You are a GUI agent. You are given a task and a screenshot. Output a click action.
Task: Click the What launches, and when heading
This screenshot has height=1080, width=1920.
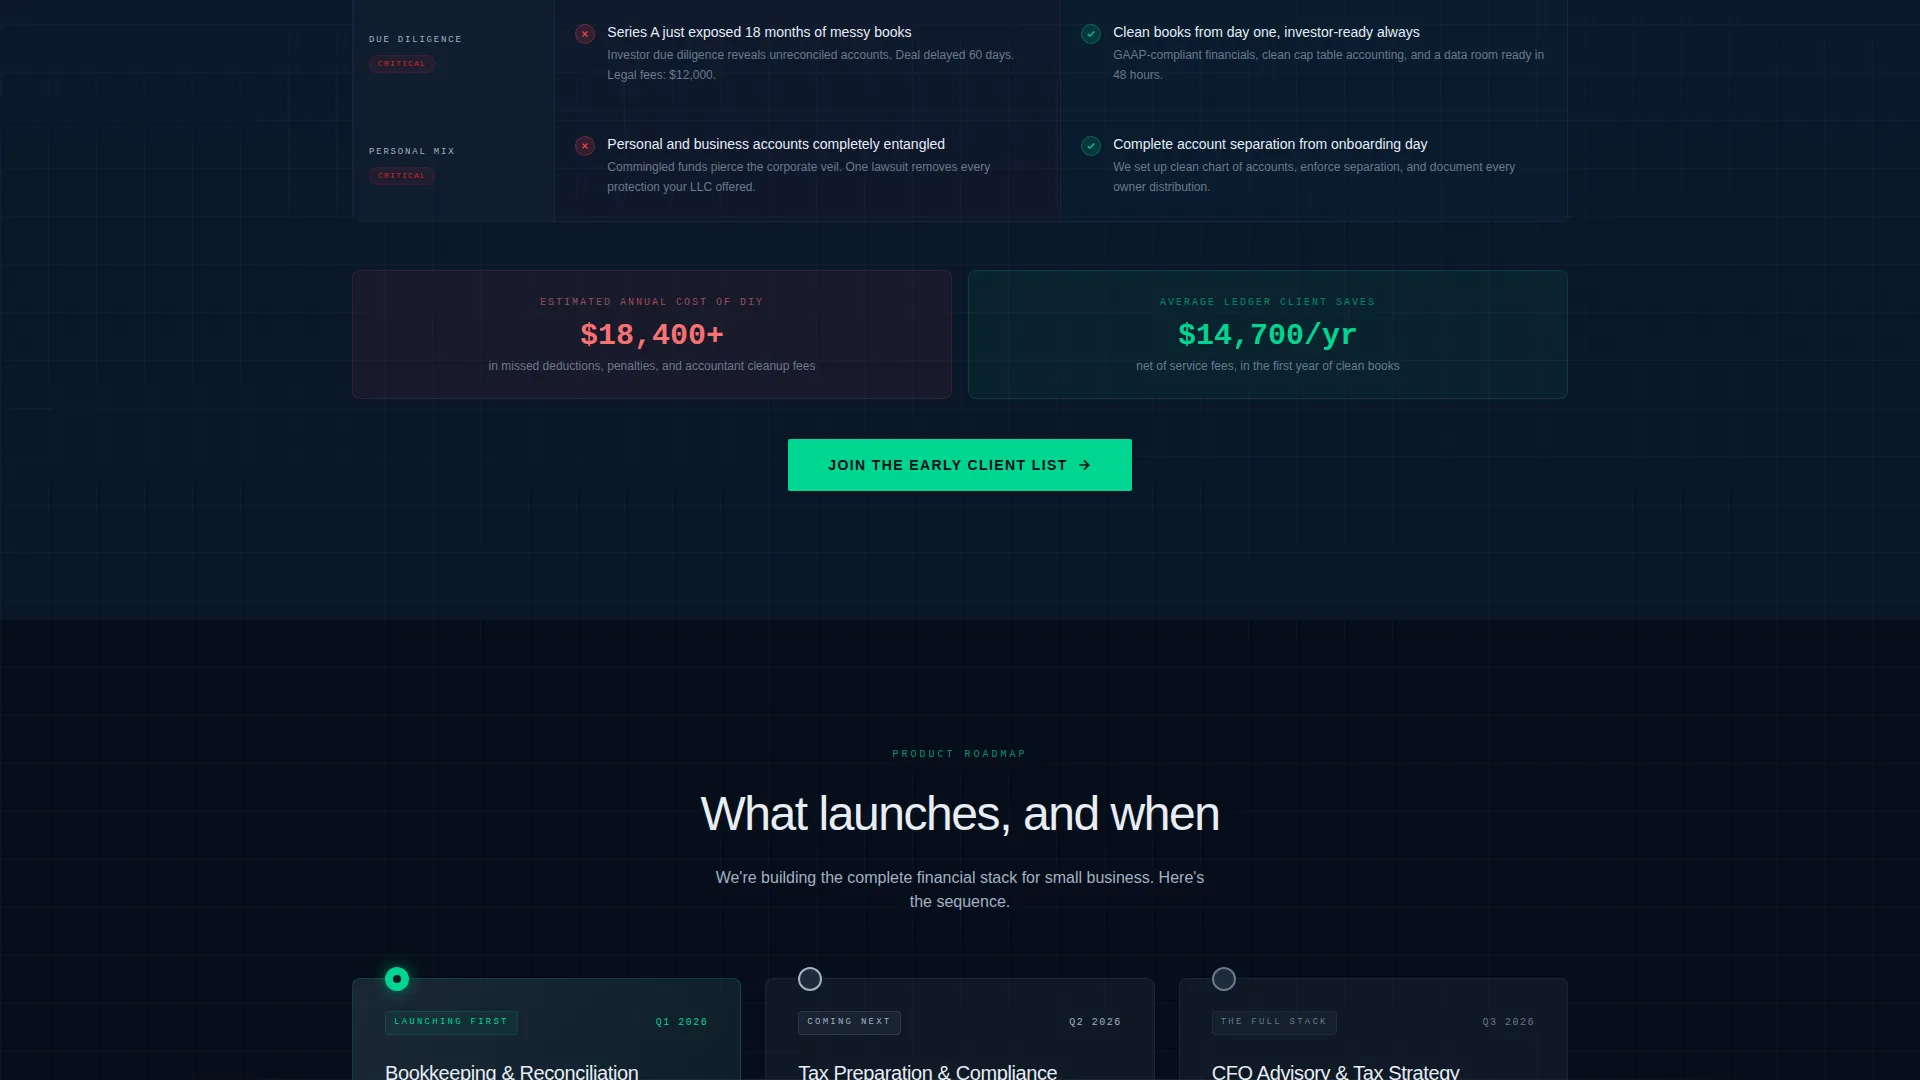[960, 814]
